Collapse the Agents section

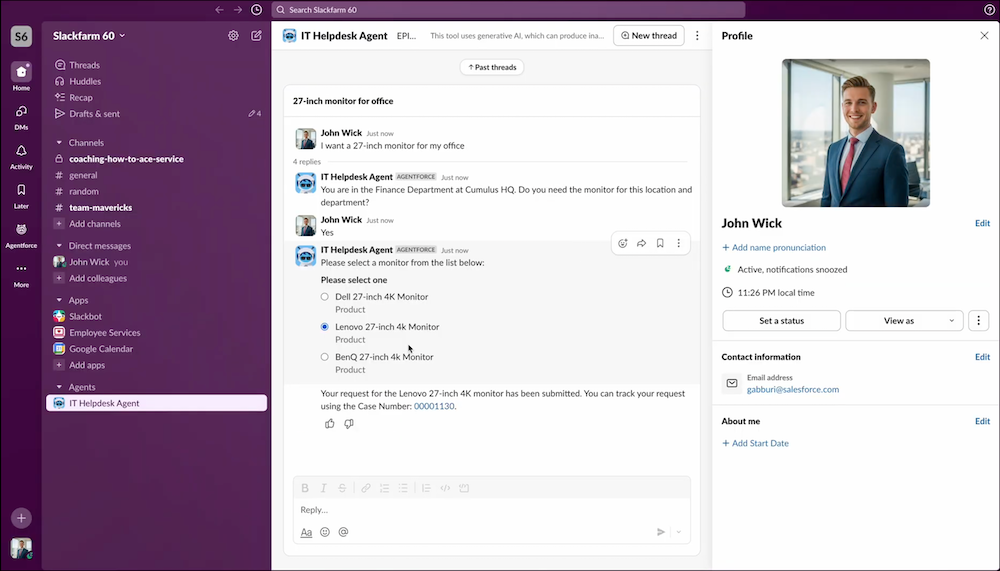(x=59, y=387)
